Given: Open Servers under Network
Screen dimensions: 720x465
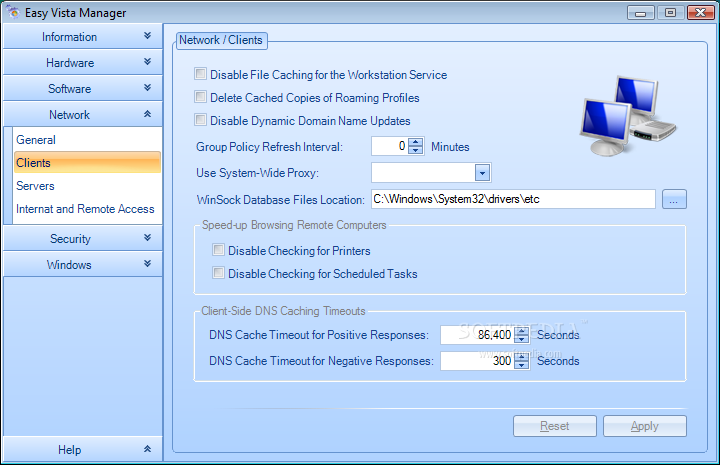Looking at the screenshot, I should (87, 185).
